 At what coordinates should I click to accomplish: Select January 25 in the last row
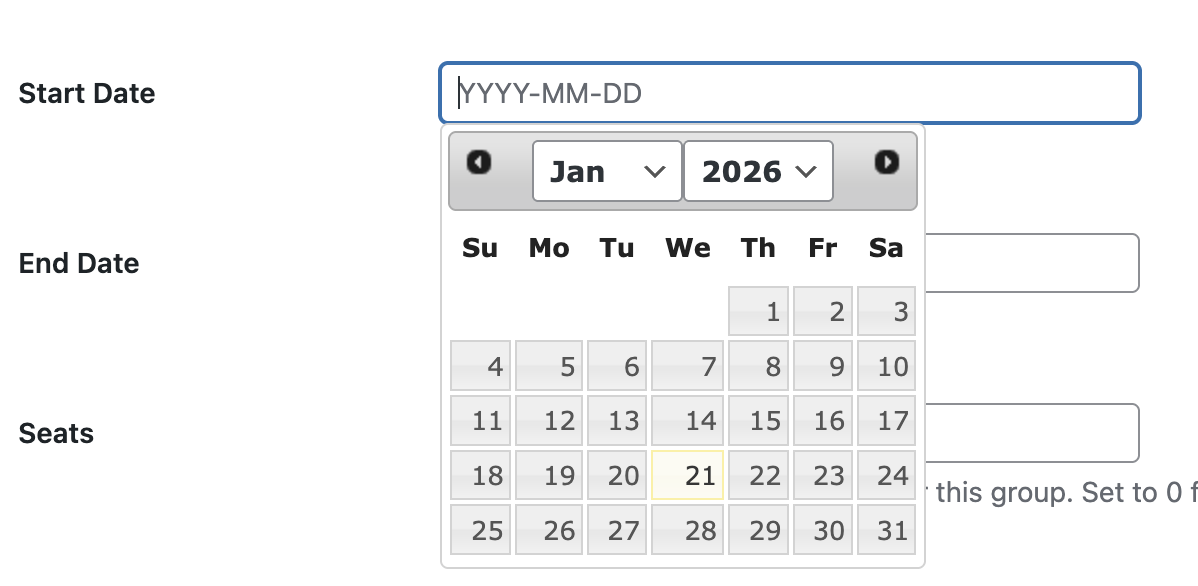pyautogui.click(x=480, y=530)
